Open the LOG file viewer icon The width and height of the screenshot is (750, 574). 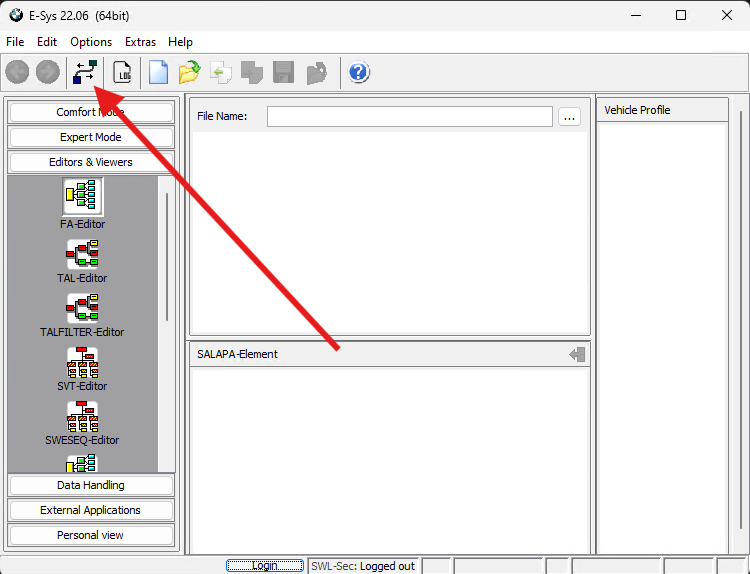(x=122, y=72)
